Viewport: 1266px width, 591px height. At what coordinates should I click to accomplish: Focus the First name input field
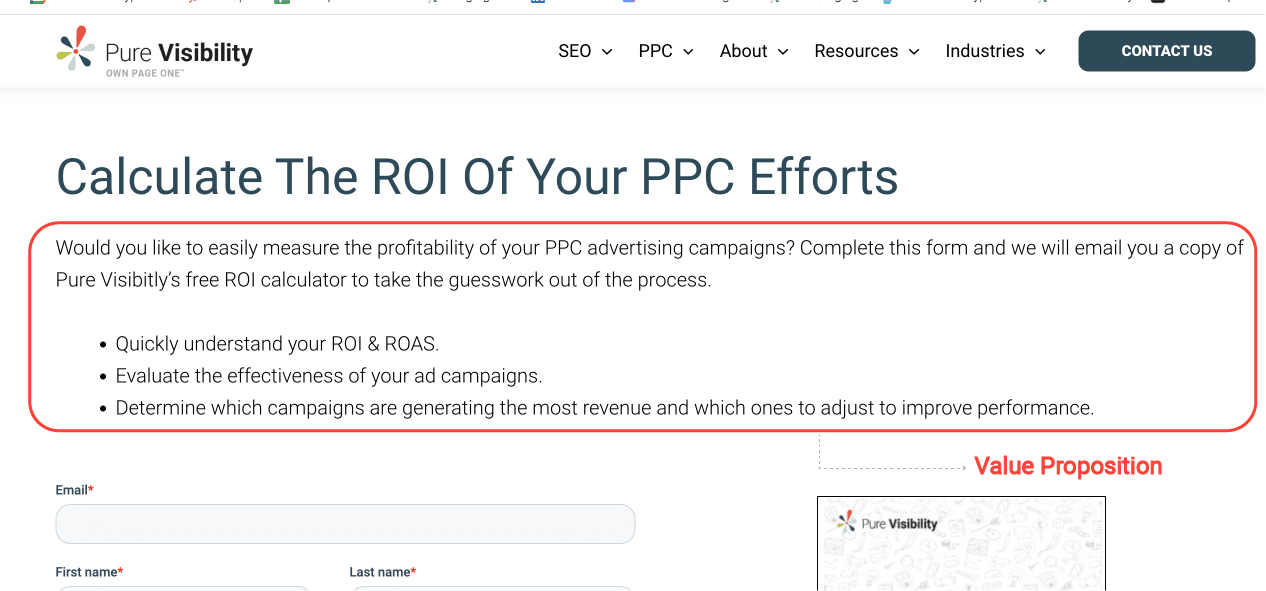(184, 589)
